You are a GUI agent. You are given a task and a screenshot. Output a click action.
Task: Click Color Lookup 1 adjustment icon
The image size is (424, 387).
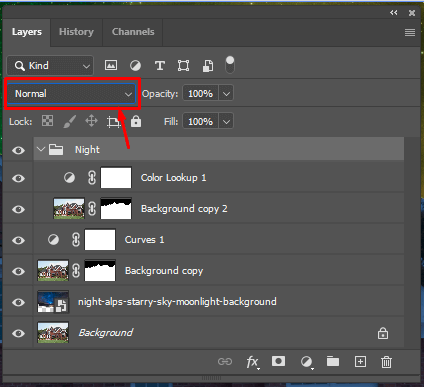tap(69, 178)
